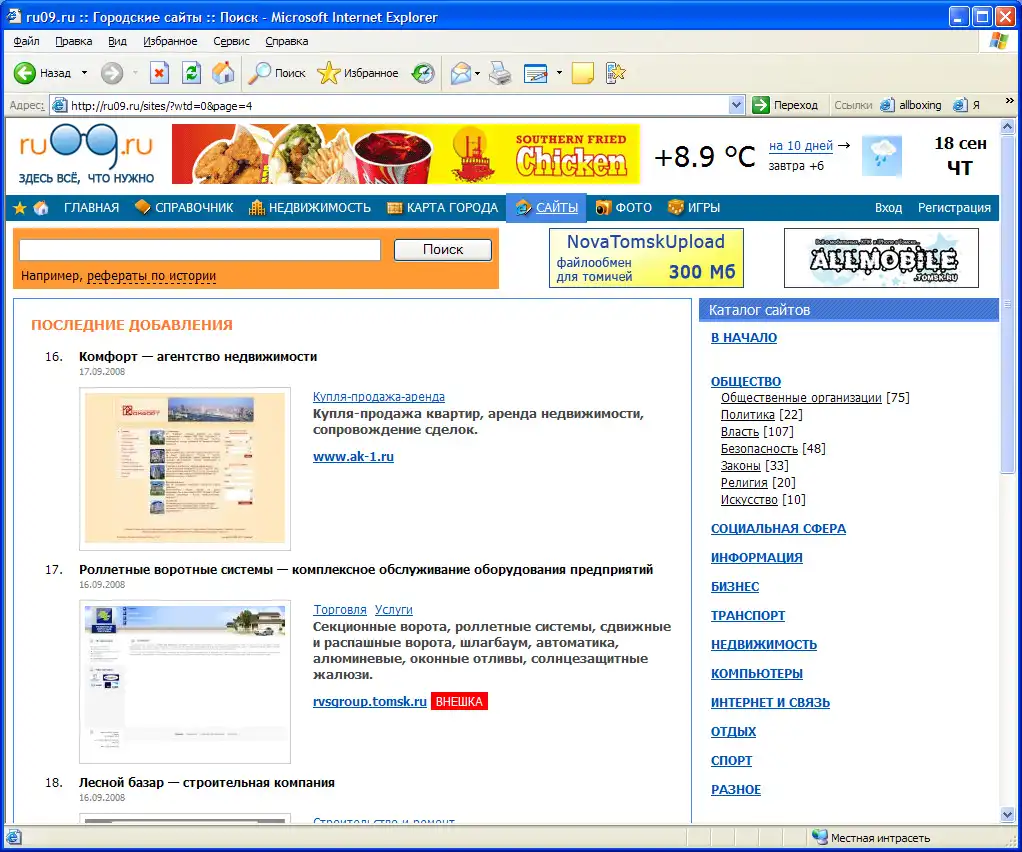Click the yellow star icon in site navigation
Screen dimensions: 1022x852
pos(19,208)
